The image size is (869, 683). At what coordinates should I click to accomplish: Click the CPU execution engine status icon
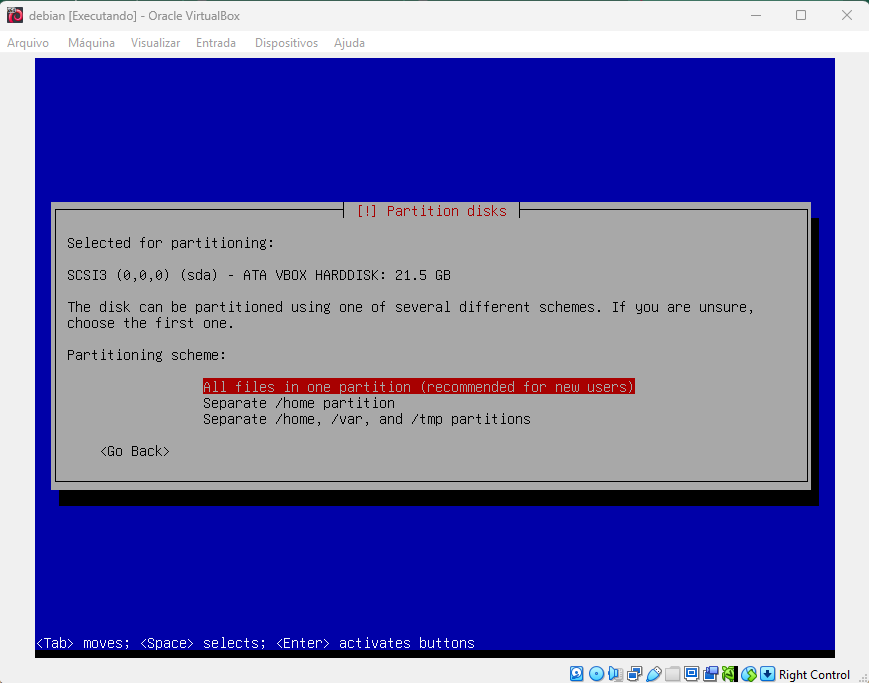point(729,674)
